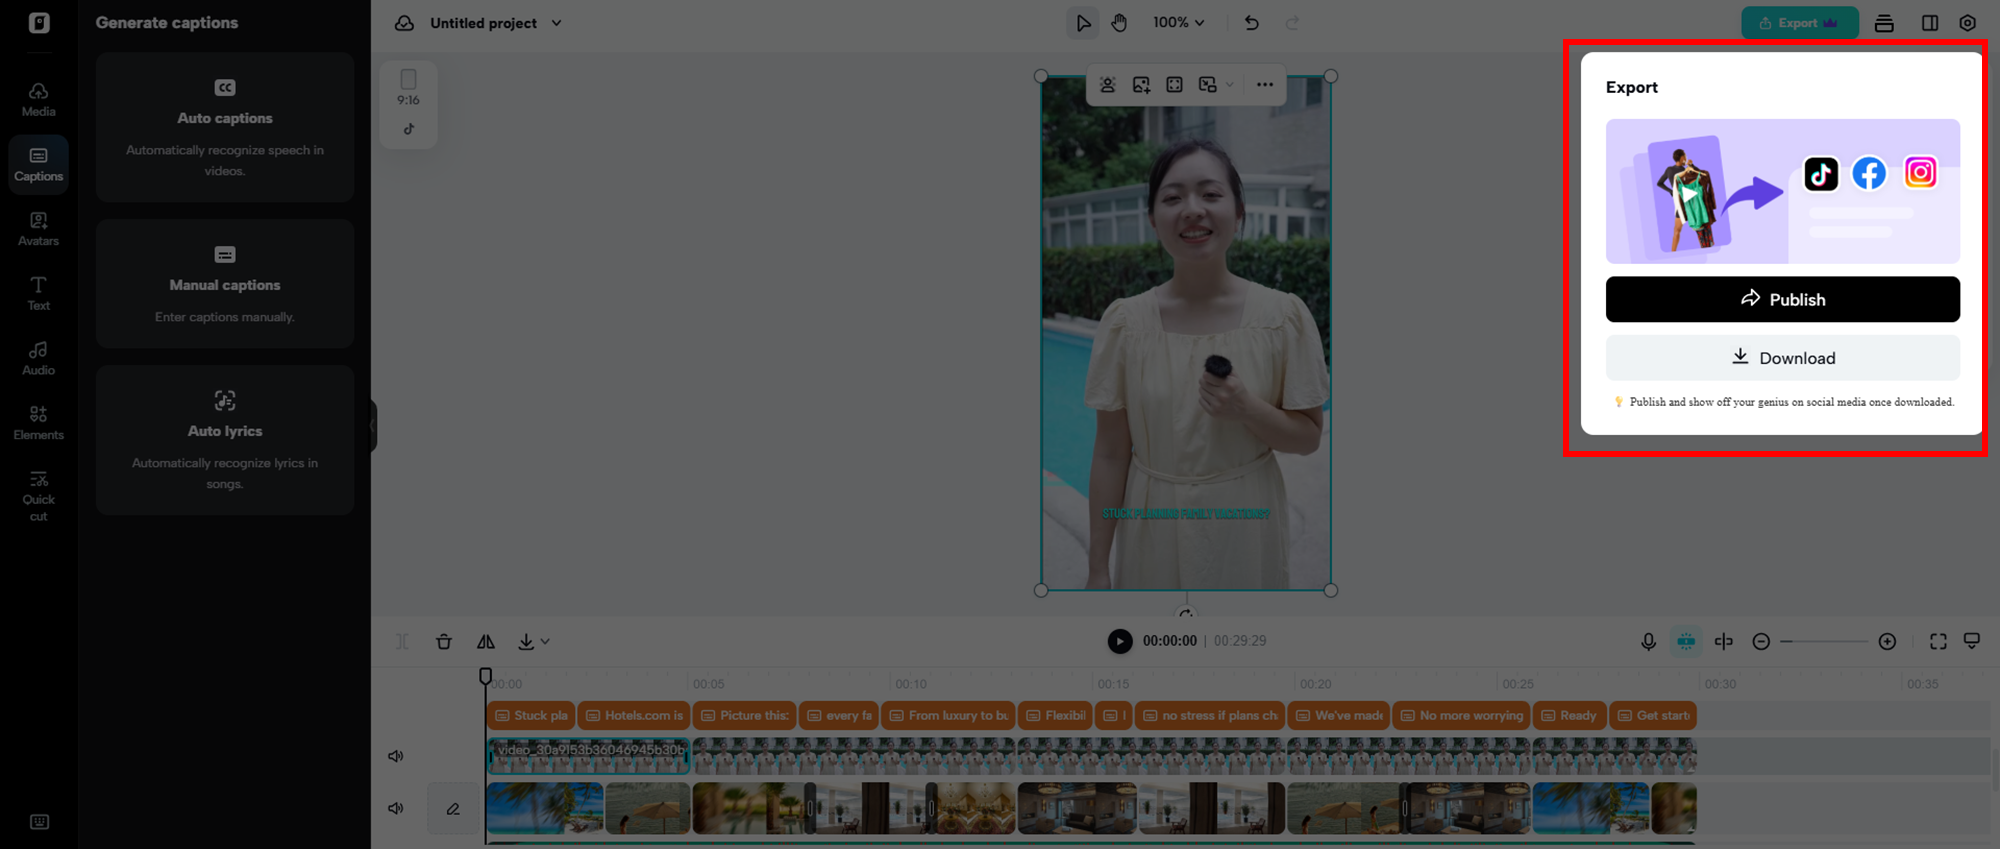The image size is (2000, 849).
Task: Click the undo arrow icon
Action: point(1251,23)
